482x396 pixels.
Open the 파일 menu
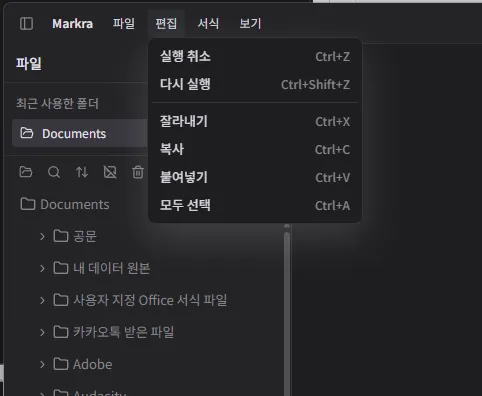tap(124, 23)
